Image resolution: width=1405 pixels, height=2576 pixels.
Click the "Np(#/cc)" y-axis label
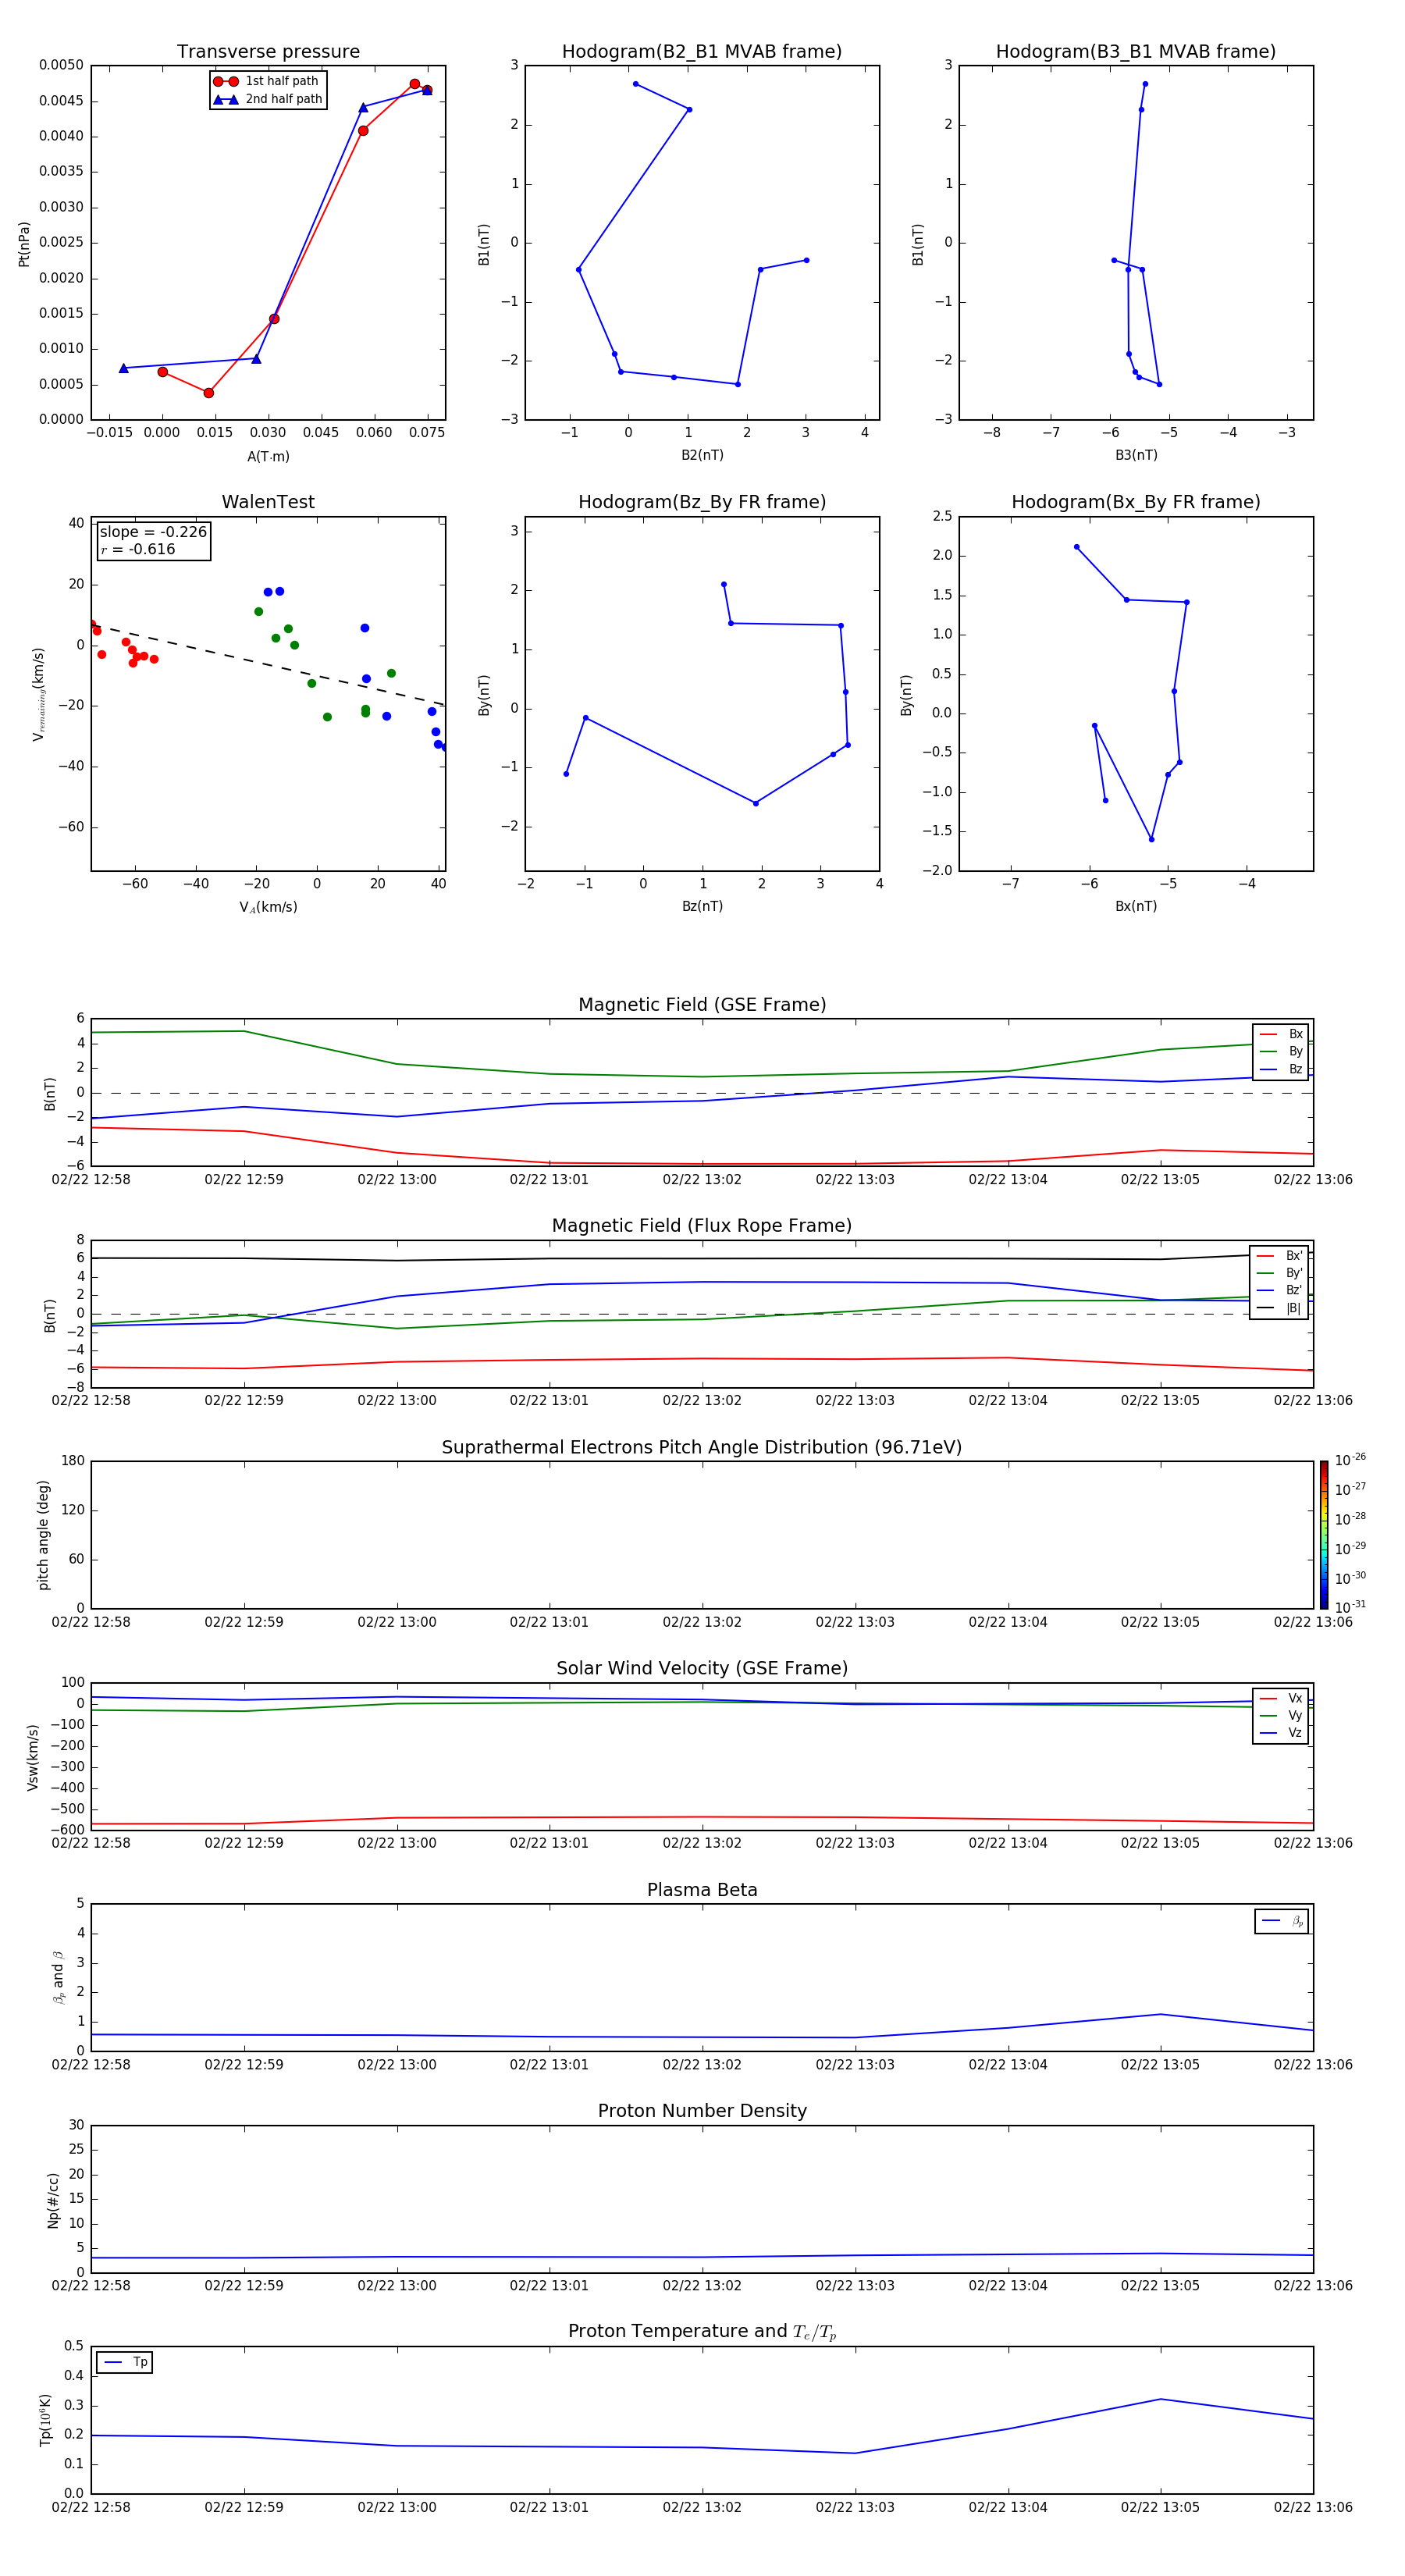click(x=53, y=2200)
